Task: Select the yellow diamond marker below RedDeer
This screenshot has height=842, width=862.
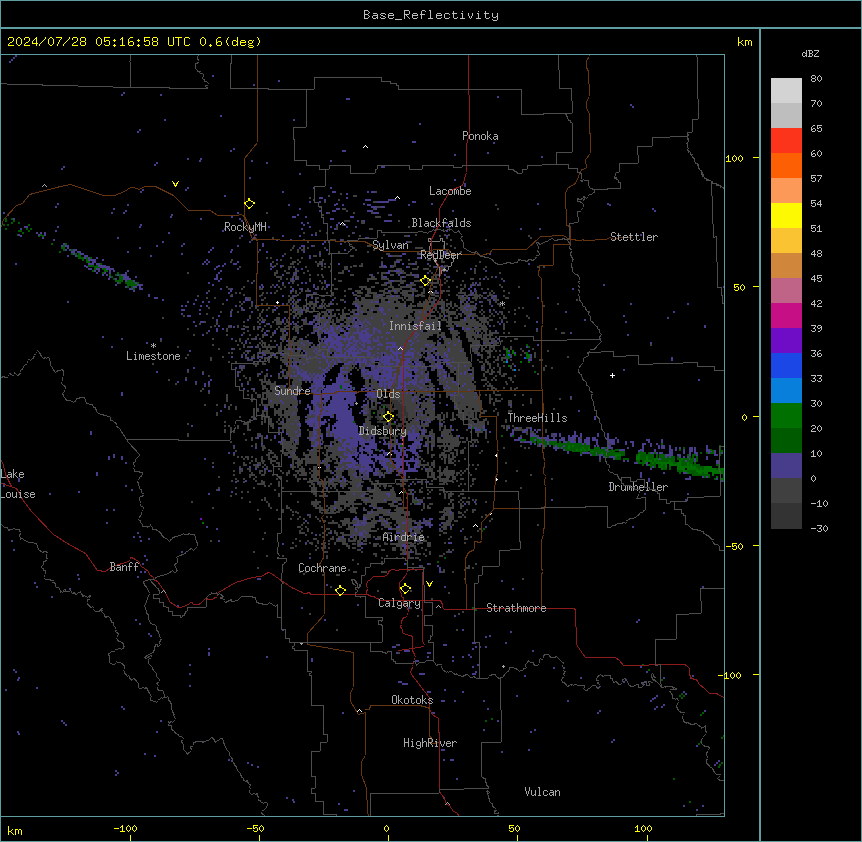Action: (426, 280)
